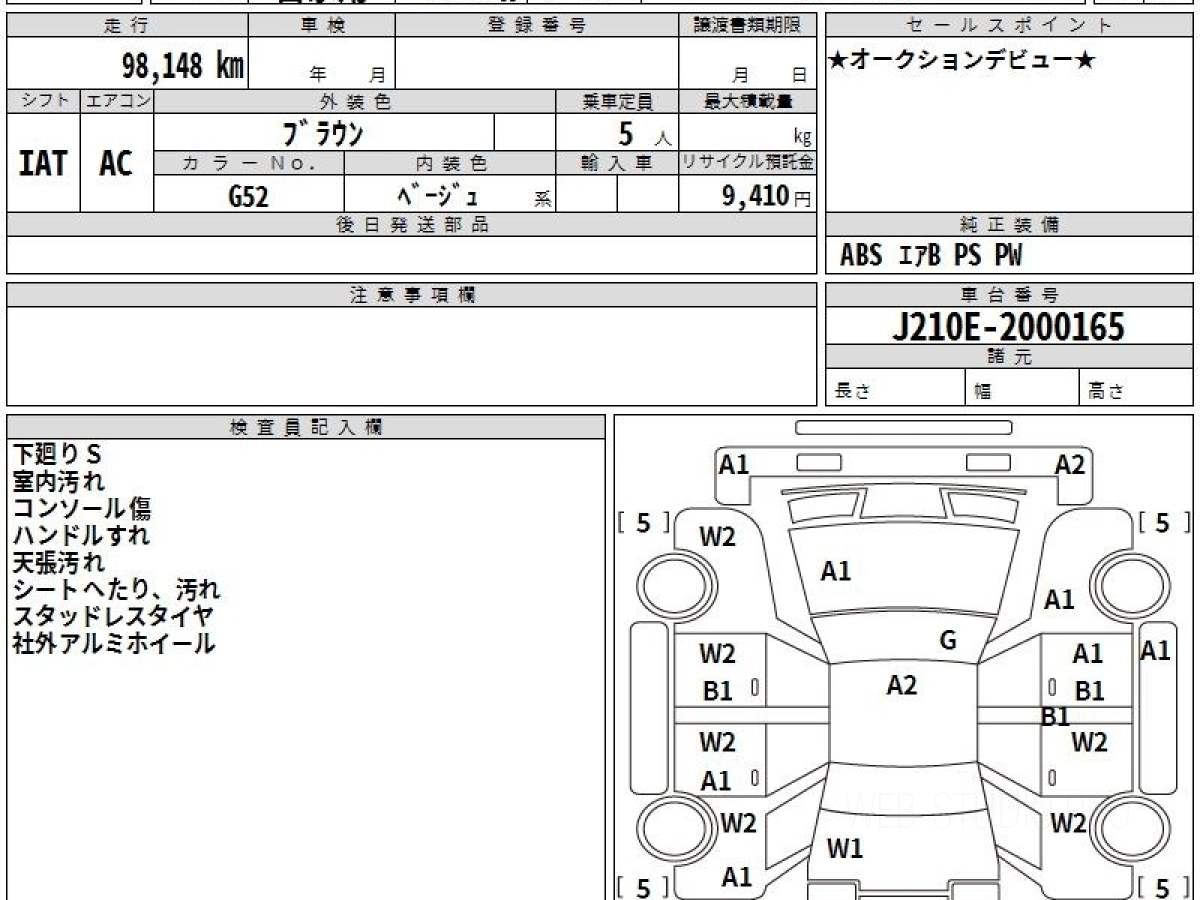Viewport: 1200px width, 900px height.
Task: Click the kg unit in load capacity cell
Action: (x=802, y=138)
